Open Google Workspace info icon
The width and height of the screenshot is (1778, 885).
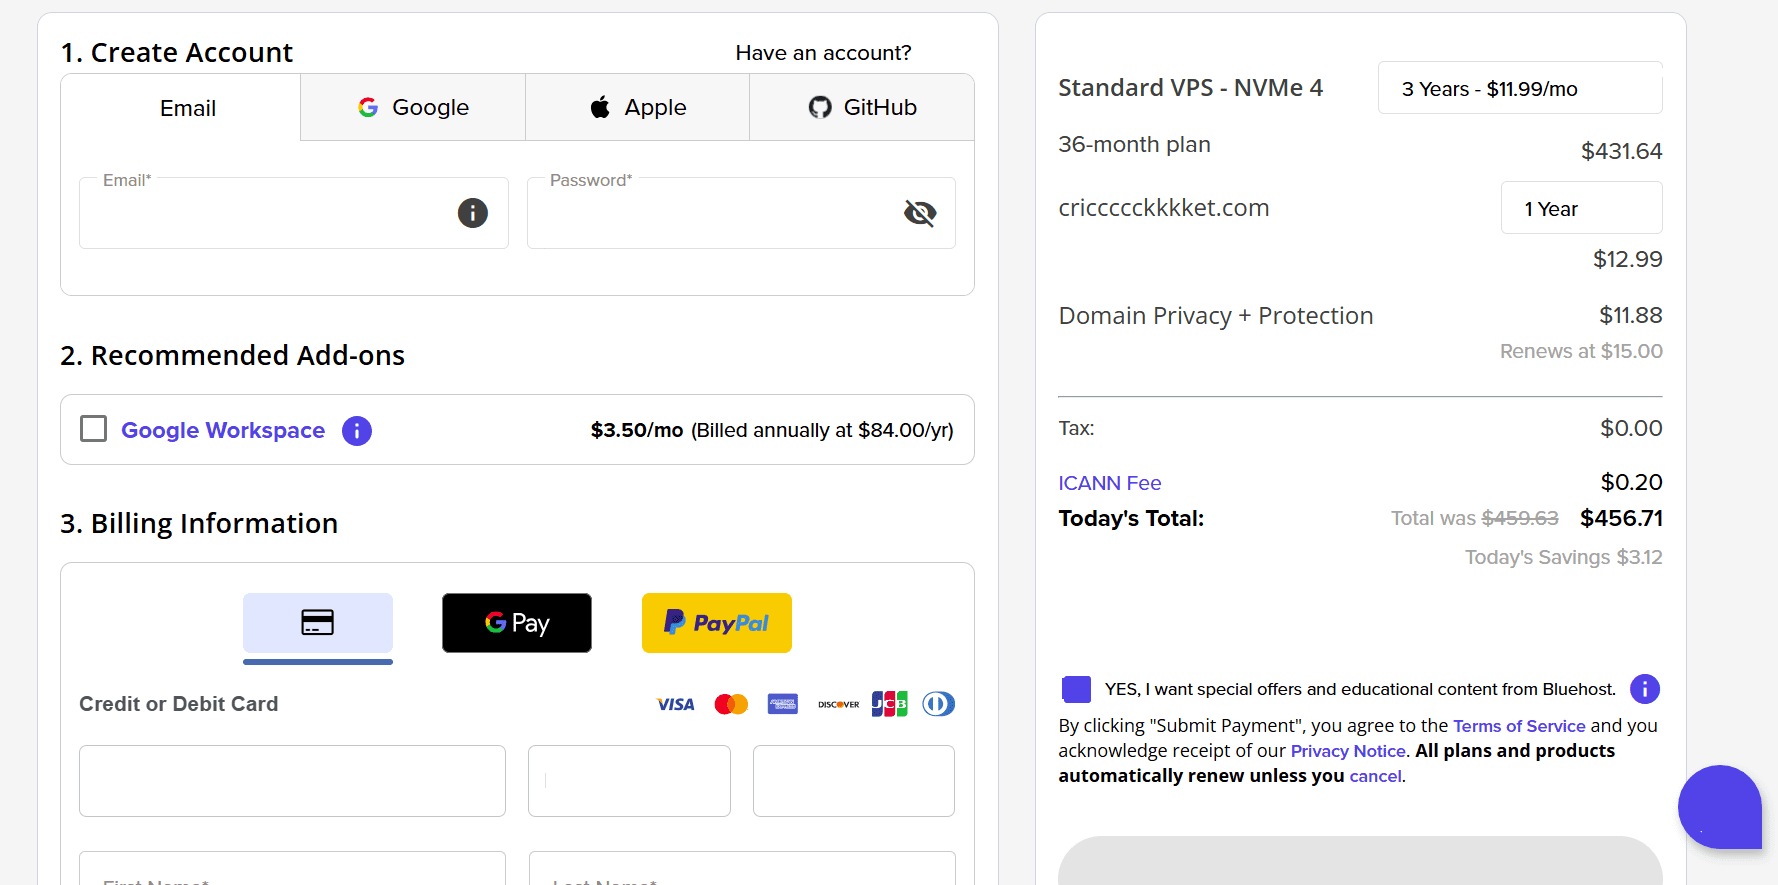[x=357, y=431]
